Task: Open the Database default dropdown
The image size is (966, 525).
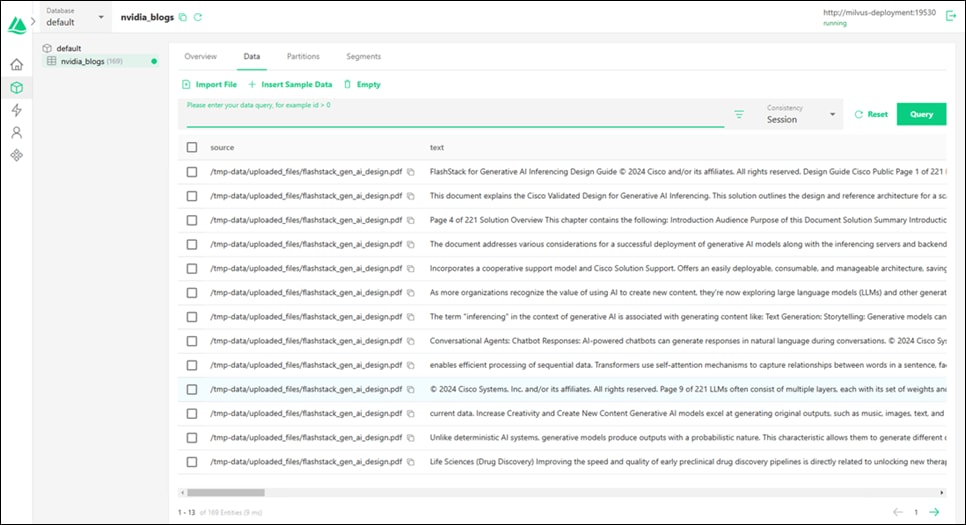Action: pos(75,17)
